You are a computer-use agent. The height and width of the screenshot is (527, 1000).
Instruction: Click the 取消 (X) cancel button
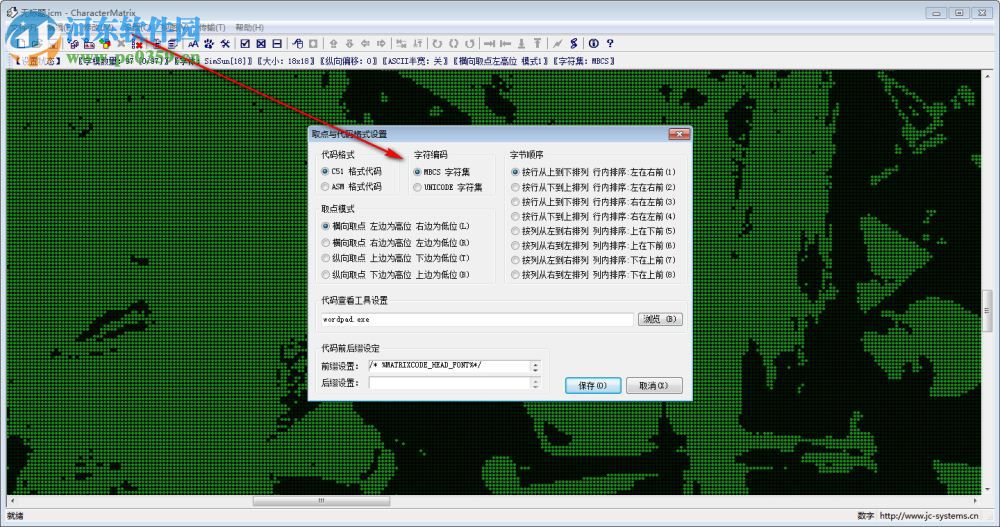pyautogui.click(x=654, y=385)
